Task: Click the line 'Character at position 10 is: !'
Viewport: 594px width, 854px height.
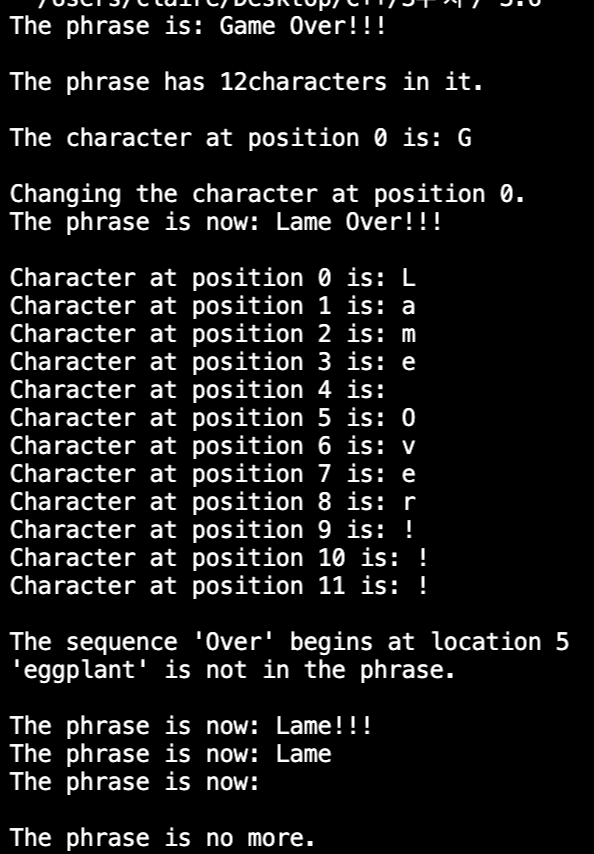Action: 219,558
